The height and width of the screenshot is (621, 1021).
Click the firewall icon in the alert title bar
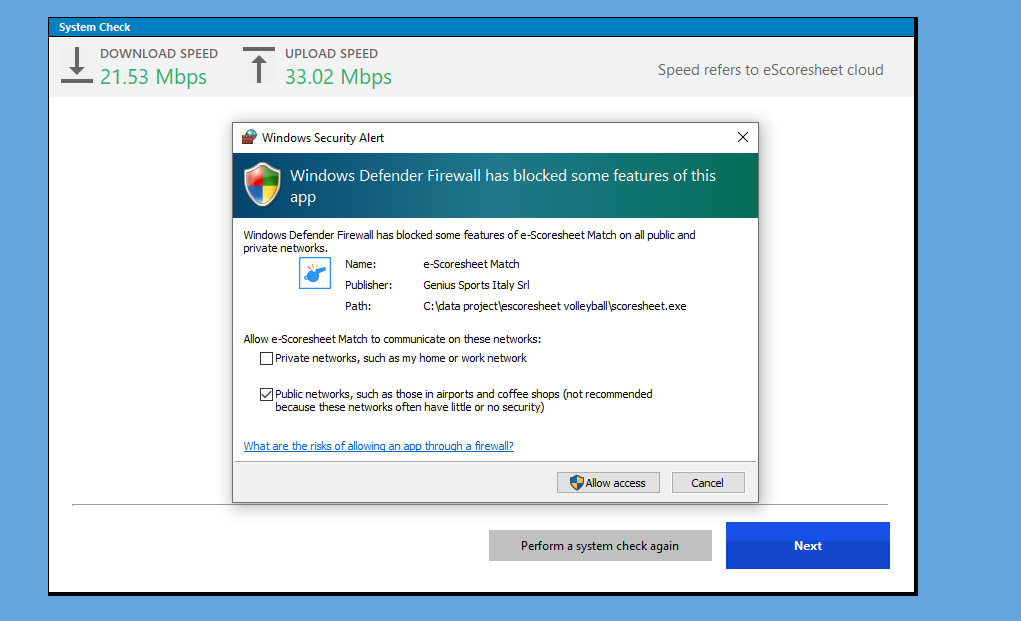(249, 137)
